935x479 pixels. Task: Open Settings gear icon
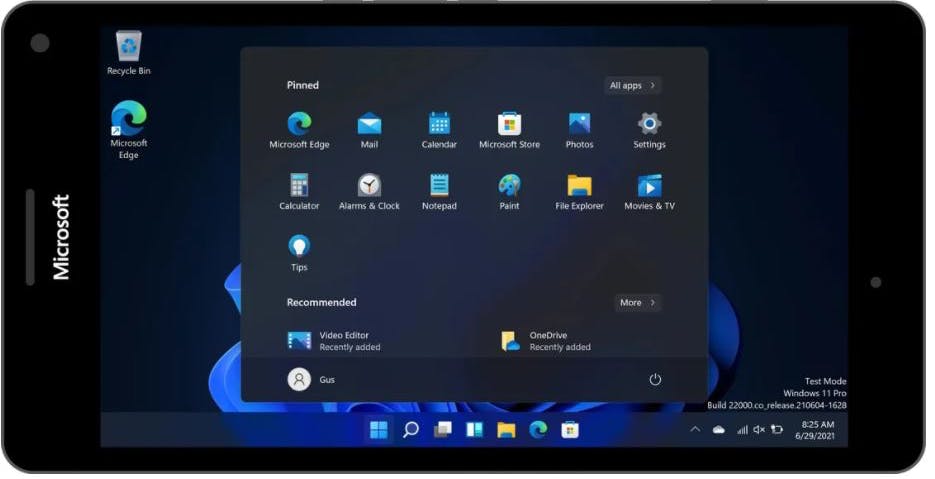click(649, 130)
